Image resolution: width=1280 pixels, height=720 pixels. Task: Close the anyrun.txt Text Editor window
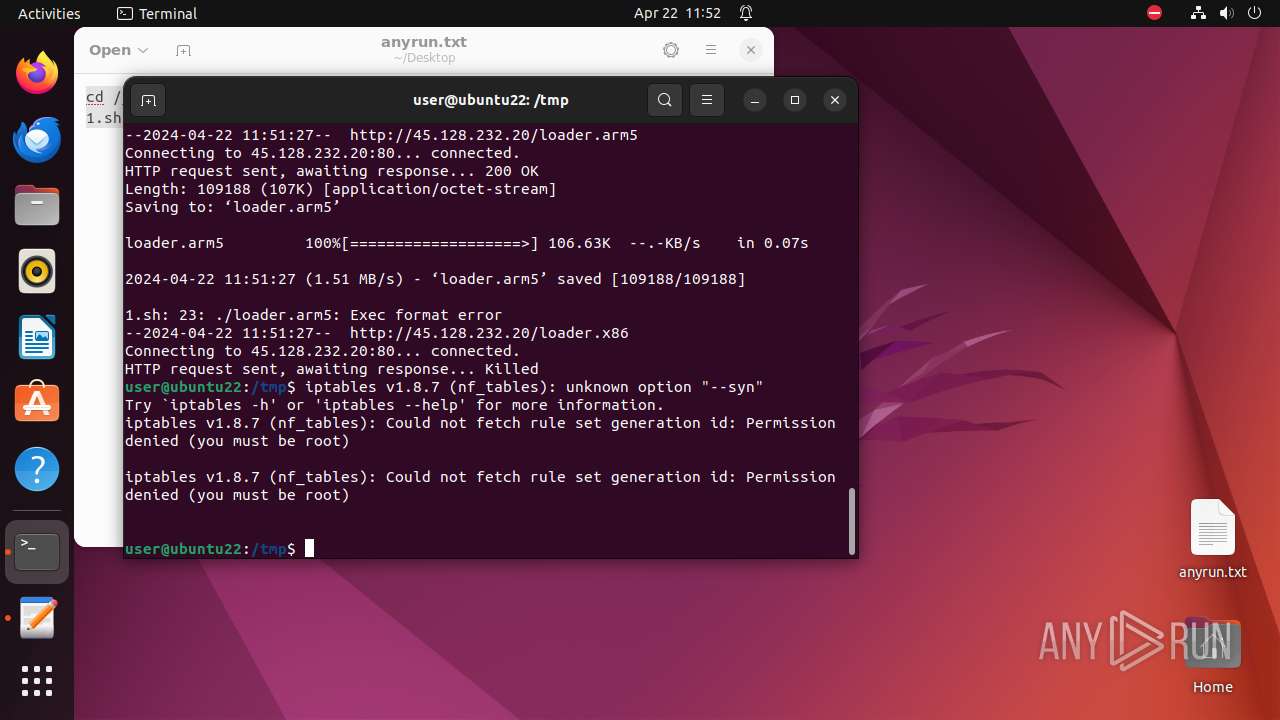click(751, 50)
